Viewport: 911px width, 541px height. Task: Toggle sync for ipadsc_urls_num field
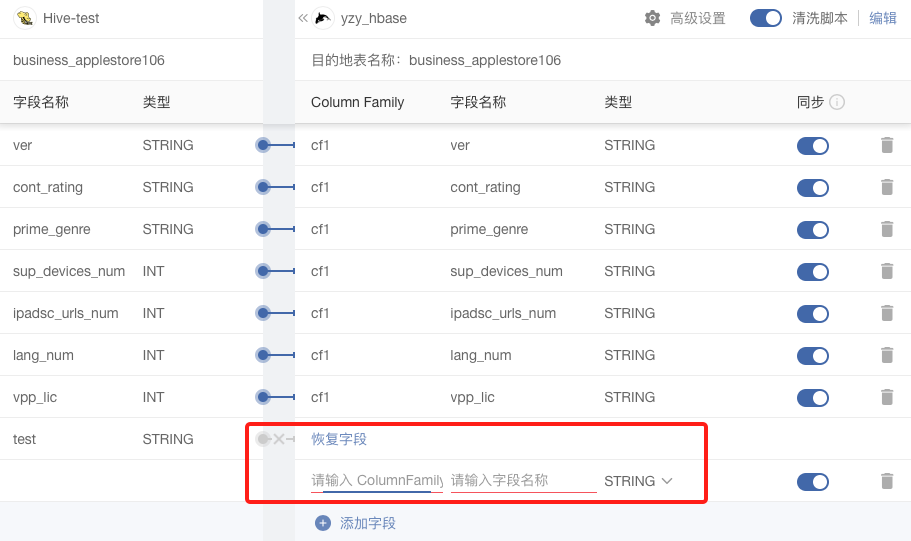[x=813, y=313]
